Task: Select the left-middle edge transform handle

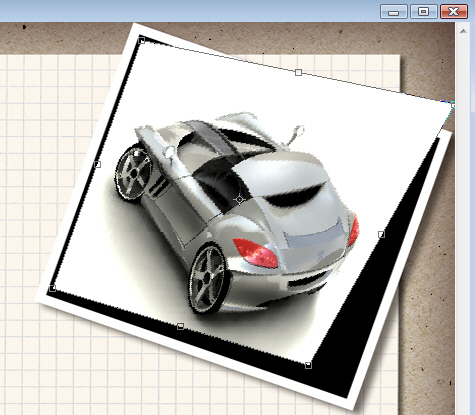Action: [x=97, y=164]
